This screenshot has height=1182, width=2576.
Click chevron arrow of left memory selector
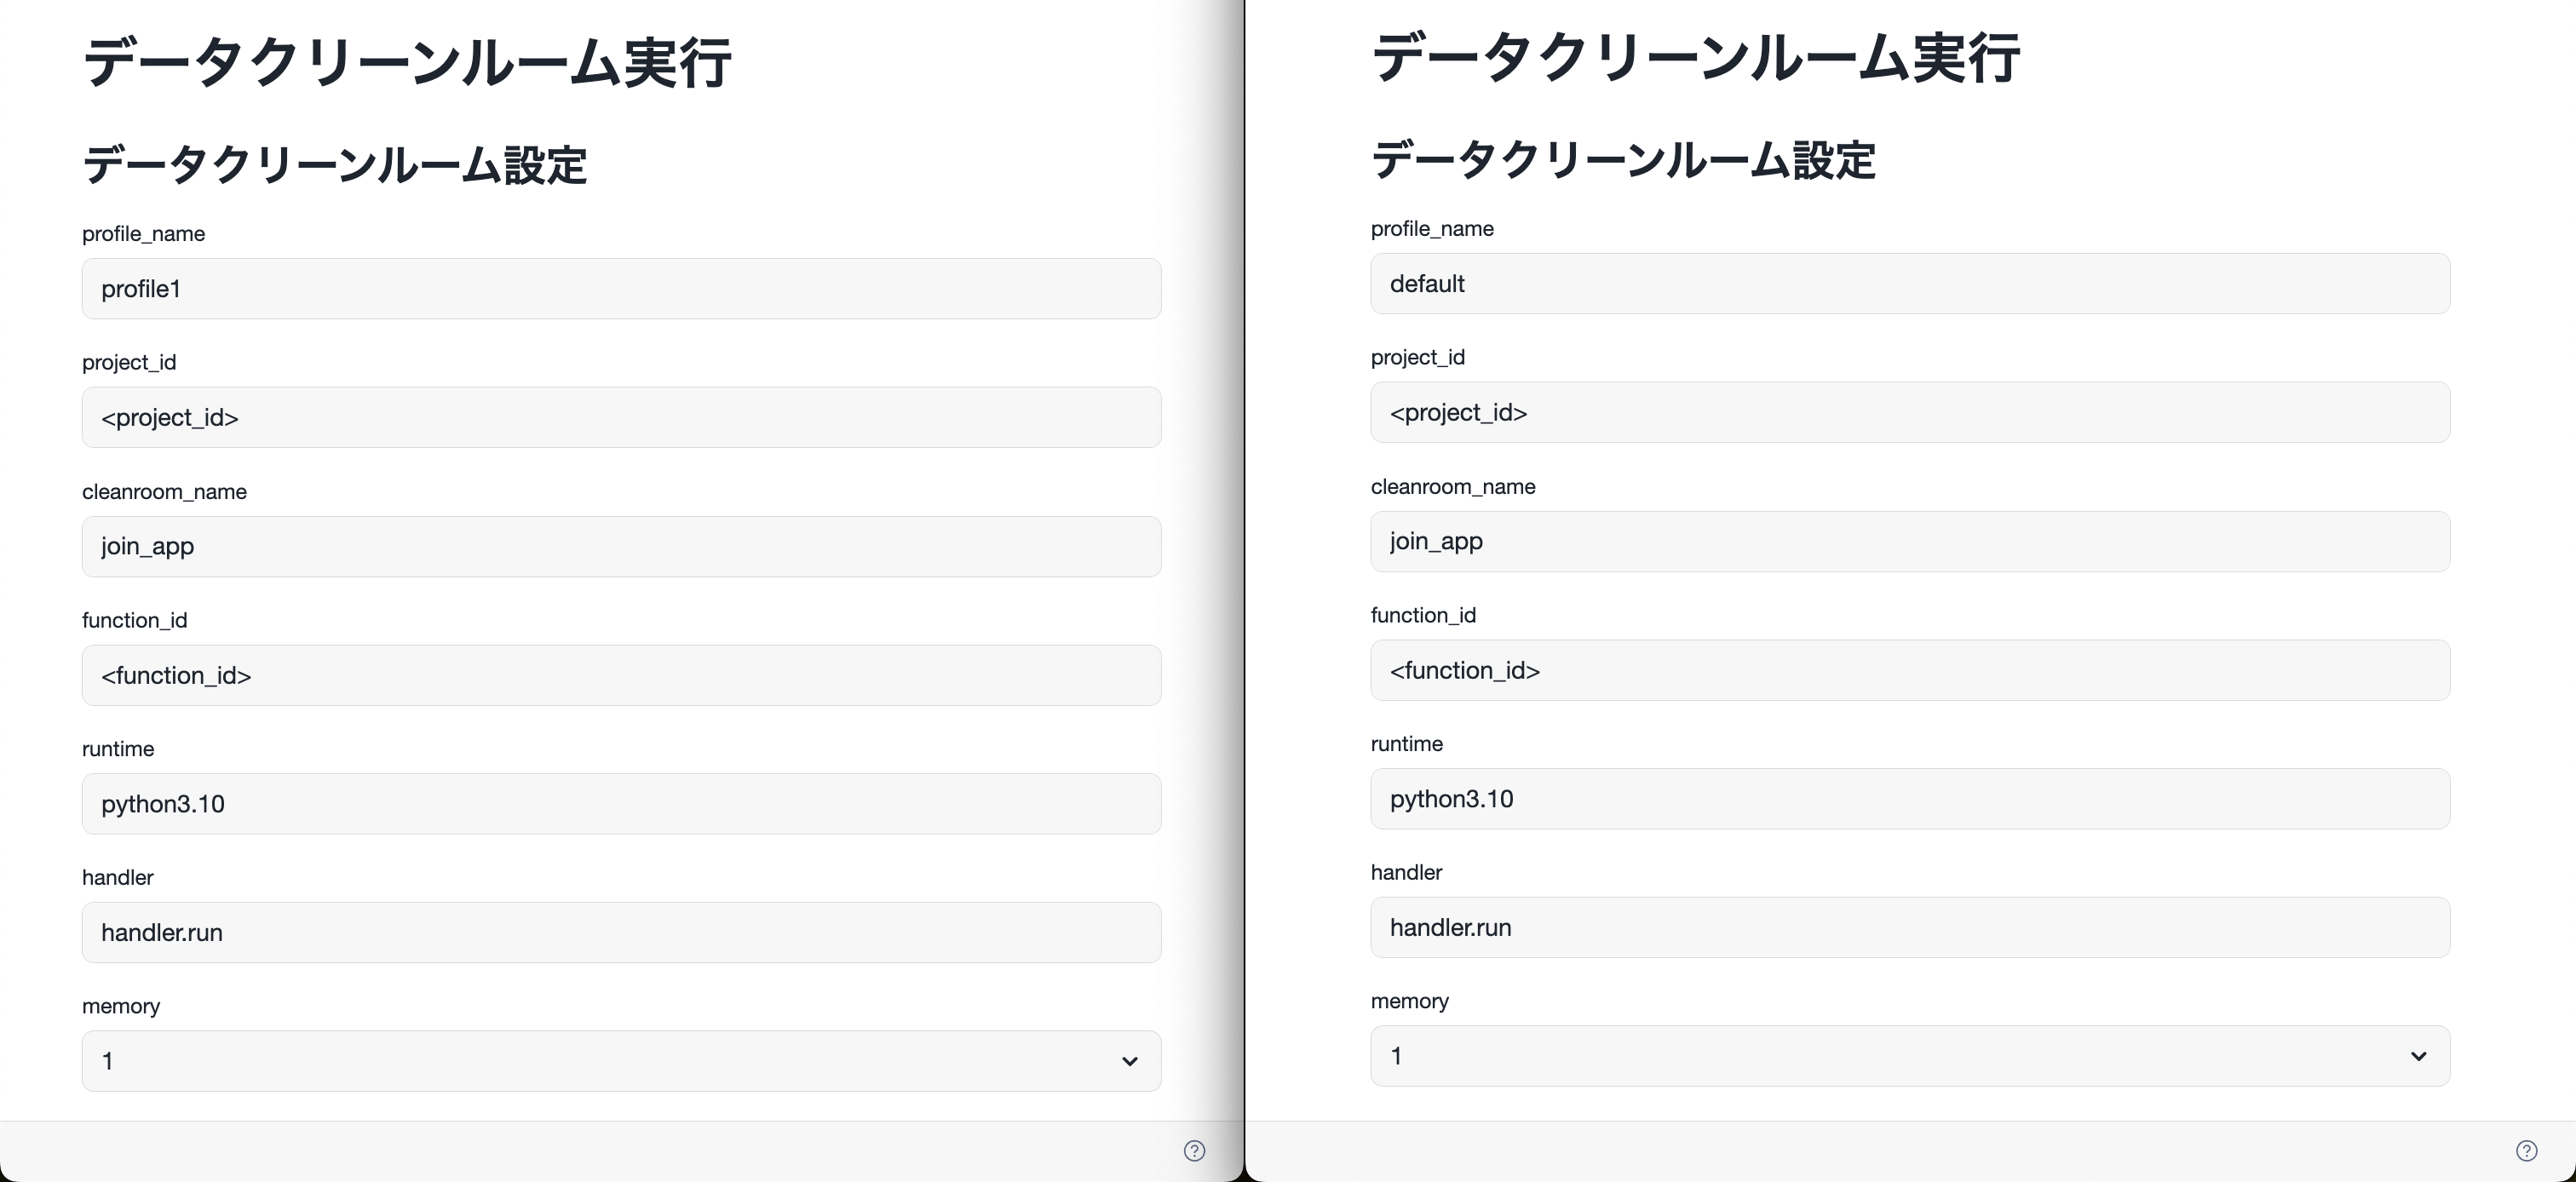pos(1129,1061)
